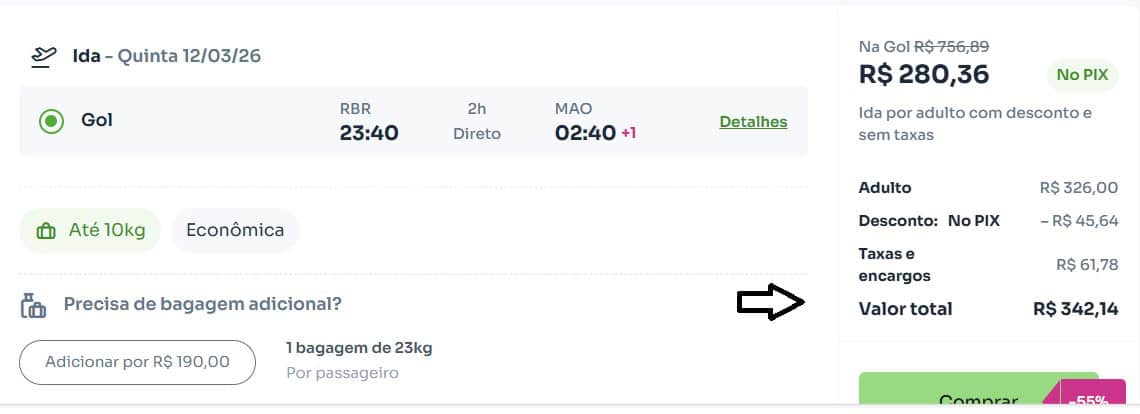Select the Econômica class chip
1140x414 pixels.
point(235,231)
